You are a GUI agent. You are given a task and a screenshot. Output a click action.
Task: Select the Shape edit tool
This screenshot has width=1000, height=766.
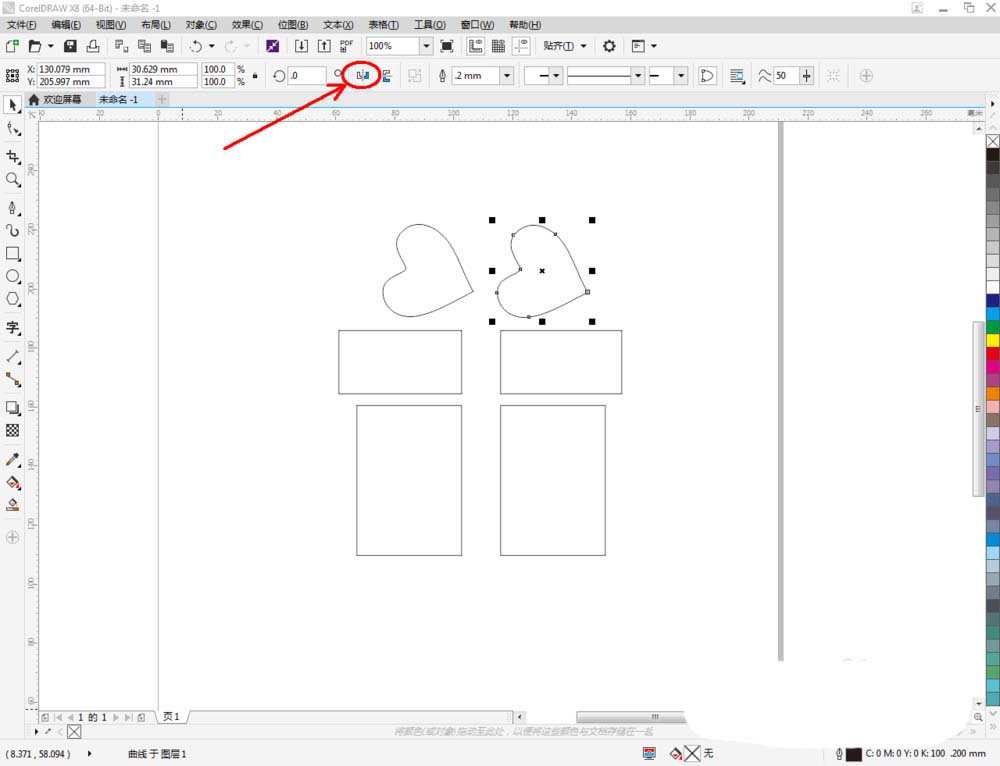coord(12,129)
